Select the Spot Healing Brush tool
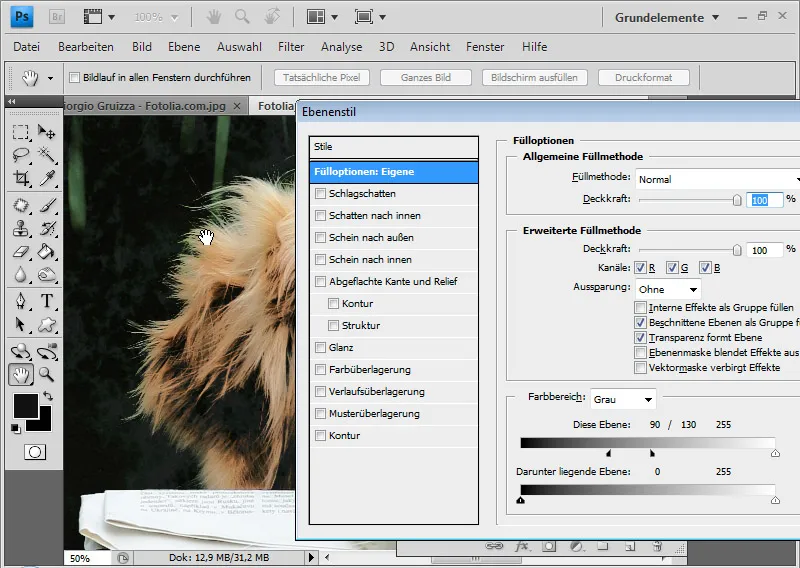This screenshot has width=800, height=568. point(20,205)
